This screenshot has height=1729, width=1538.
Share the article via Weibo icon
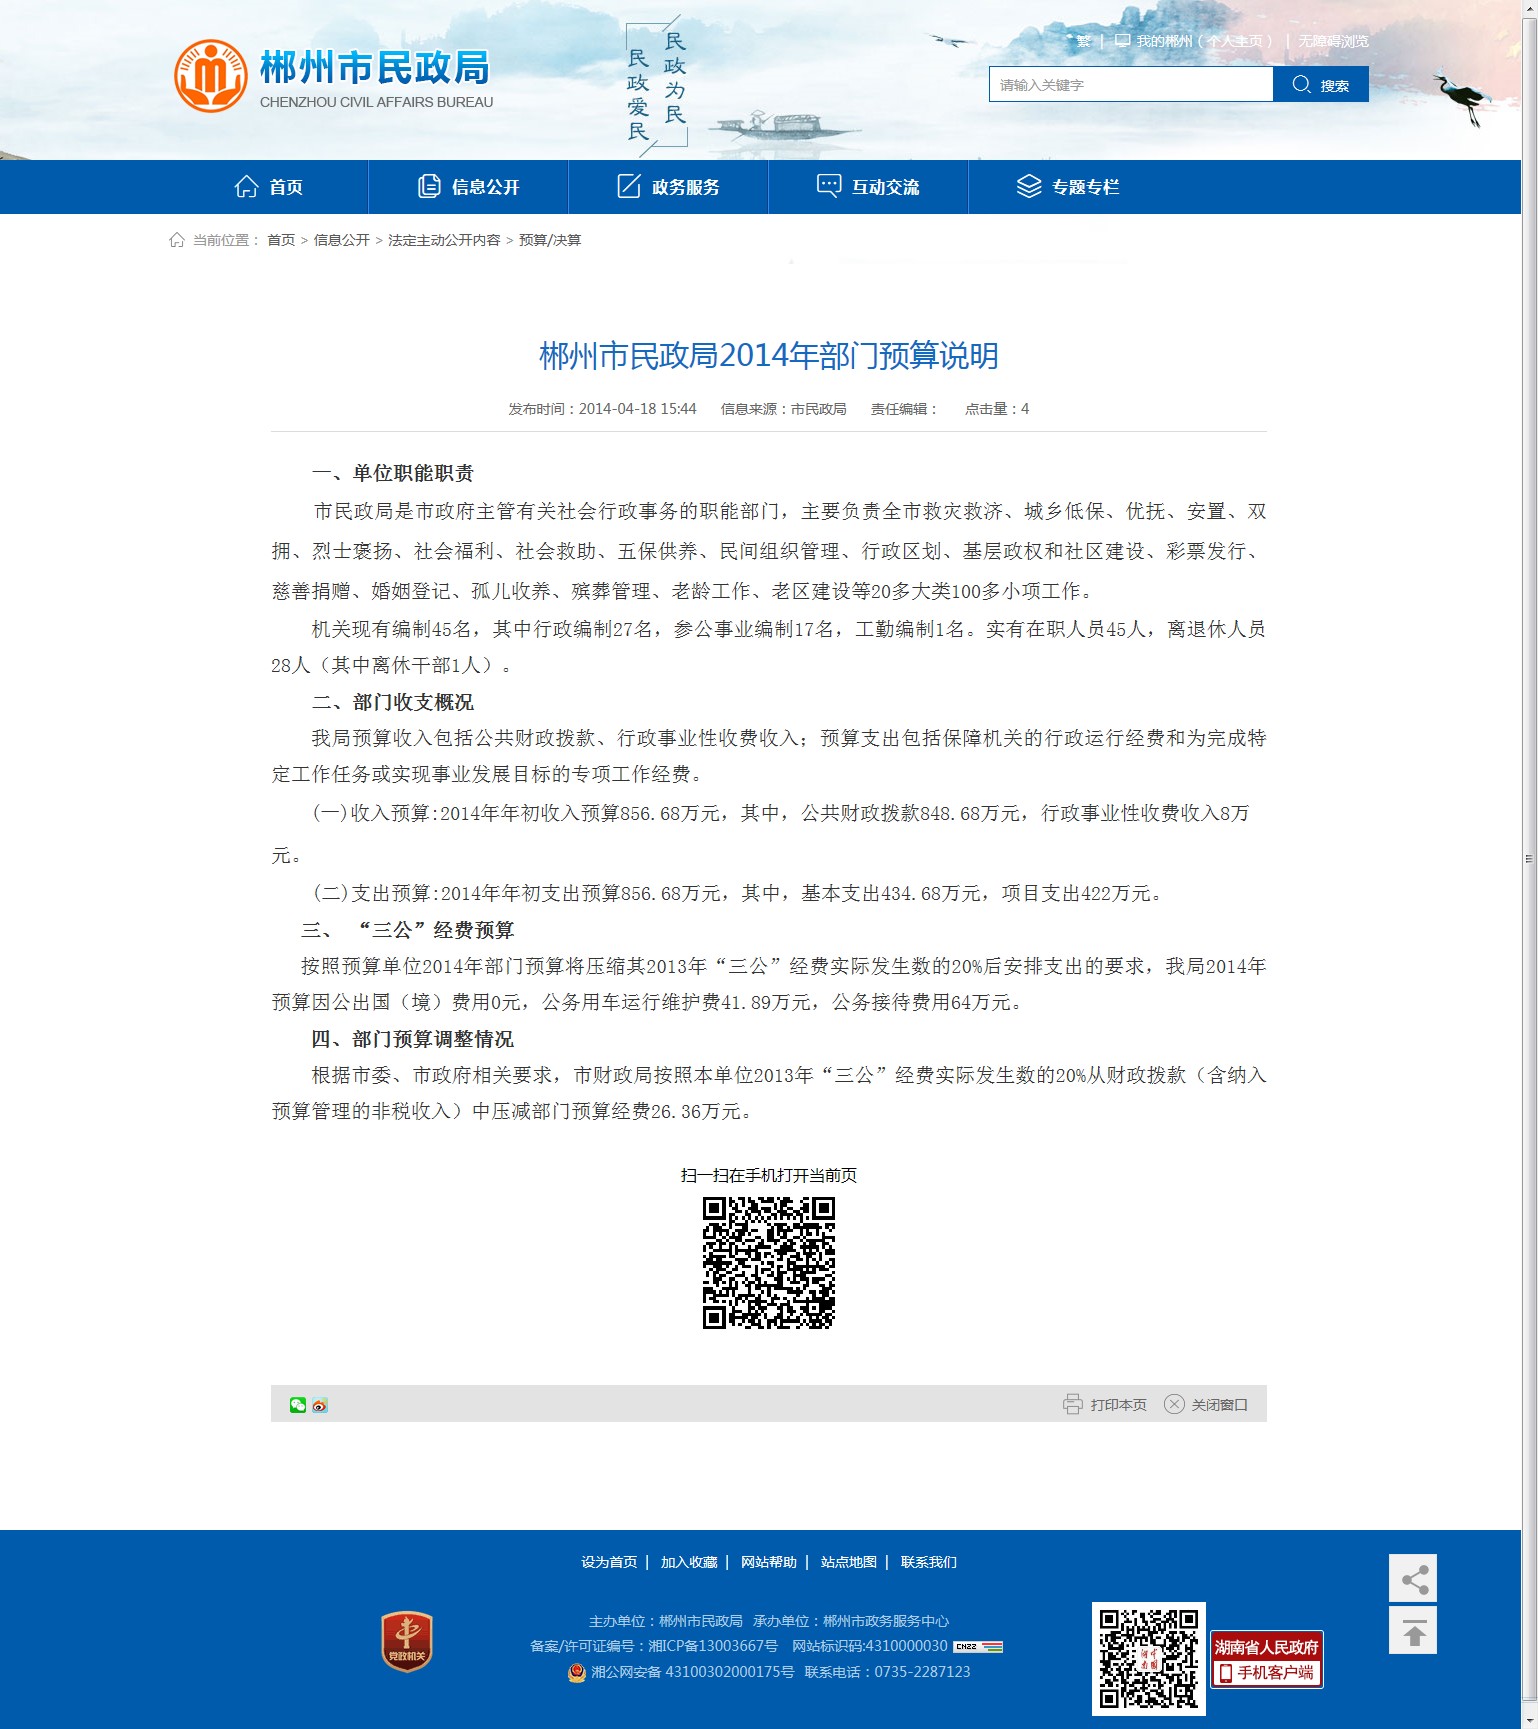pyautogui.click(x=320, y=1405)
